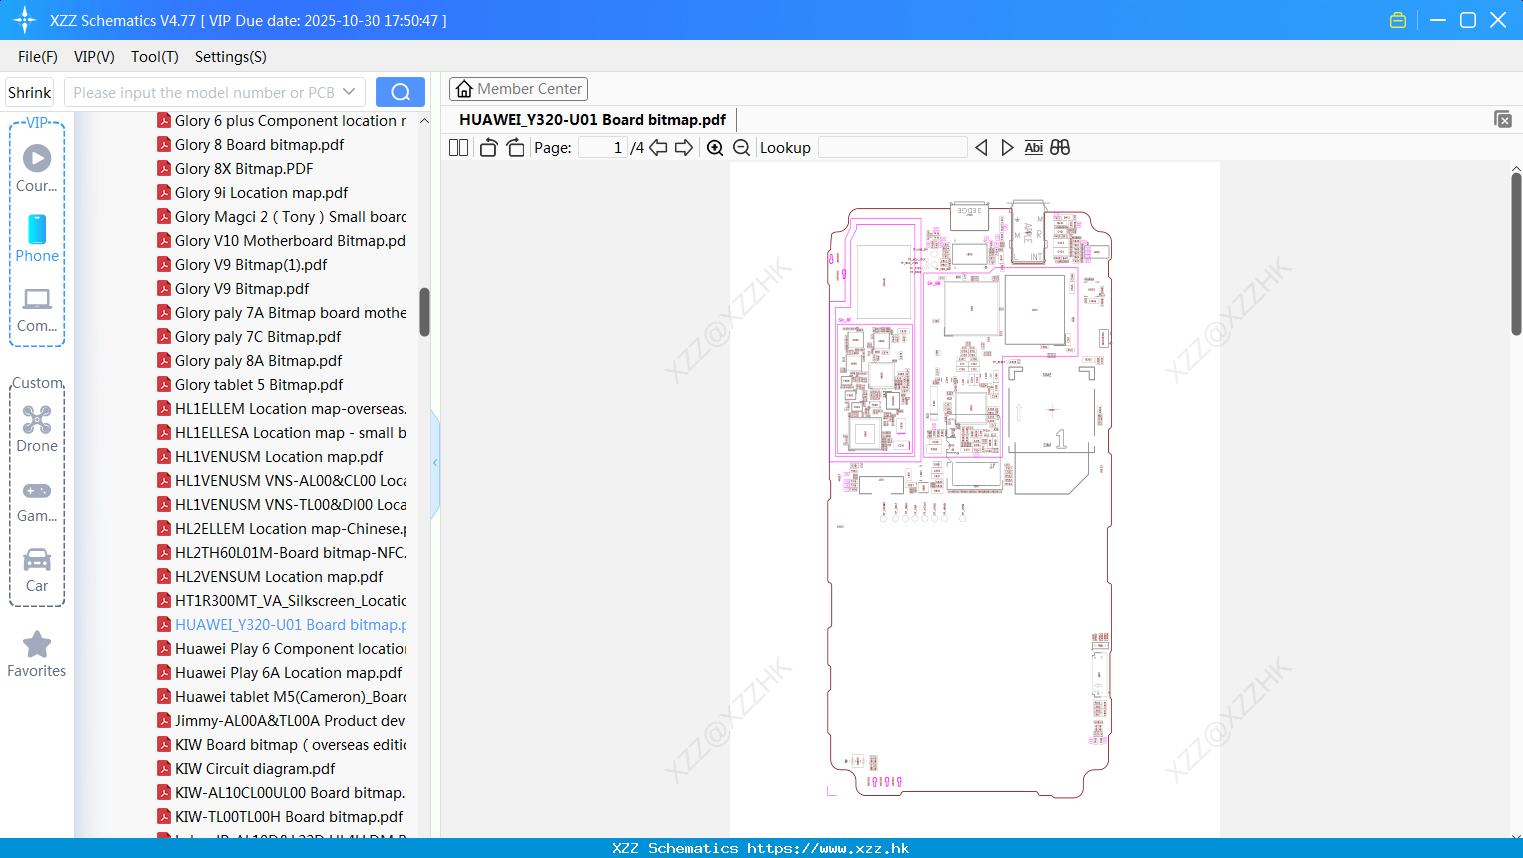Close the document tab panel icon
Screen dimensions: 1523x858
coord(1503,119)
